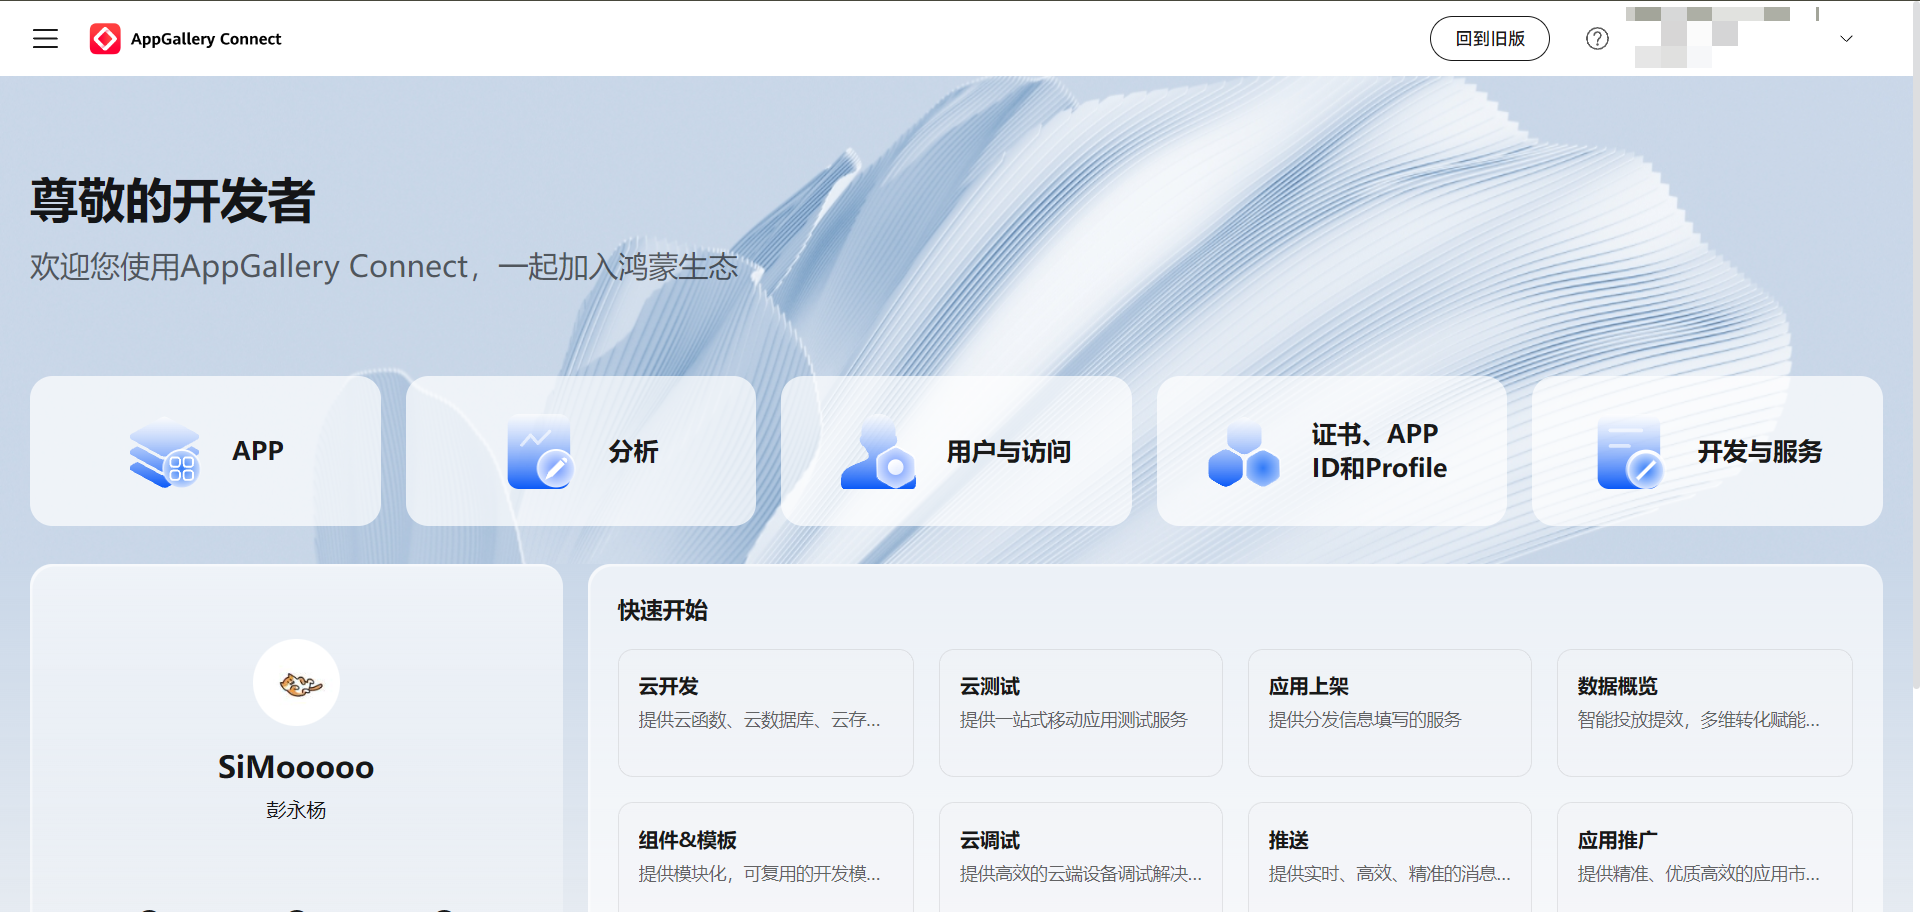Click the 欢迎您使用AppGallery Connect welcome subtitle
The image size is (1920, 912).
[384, 267]
